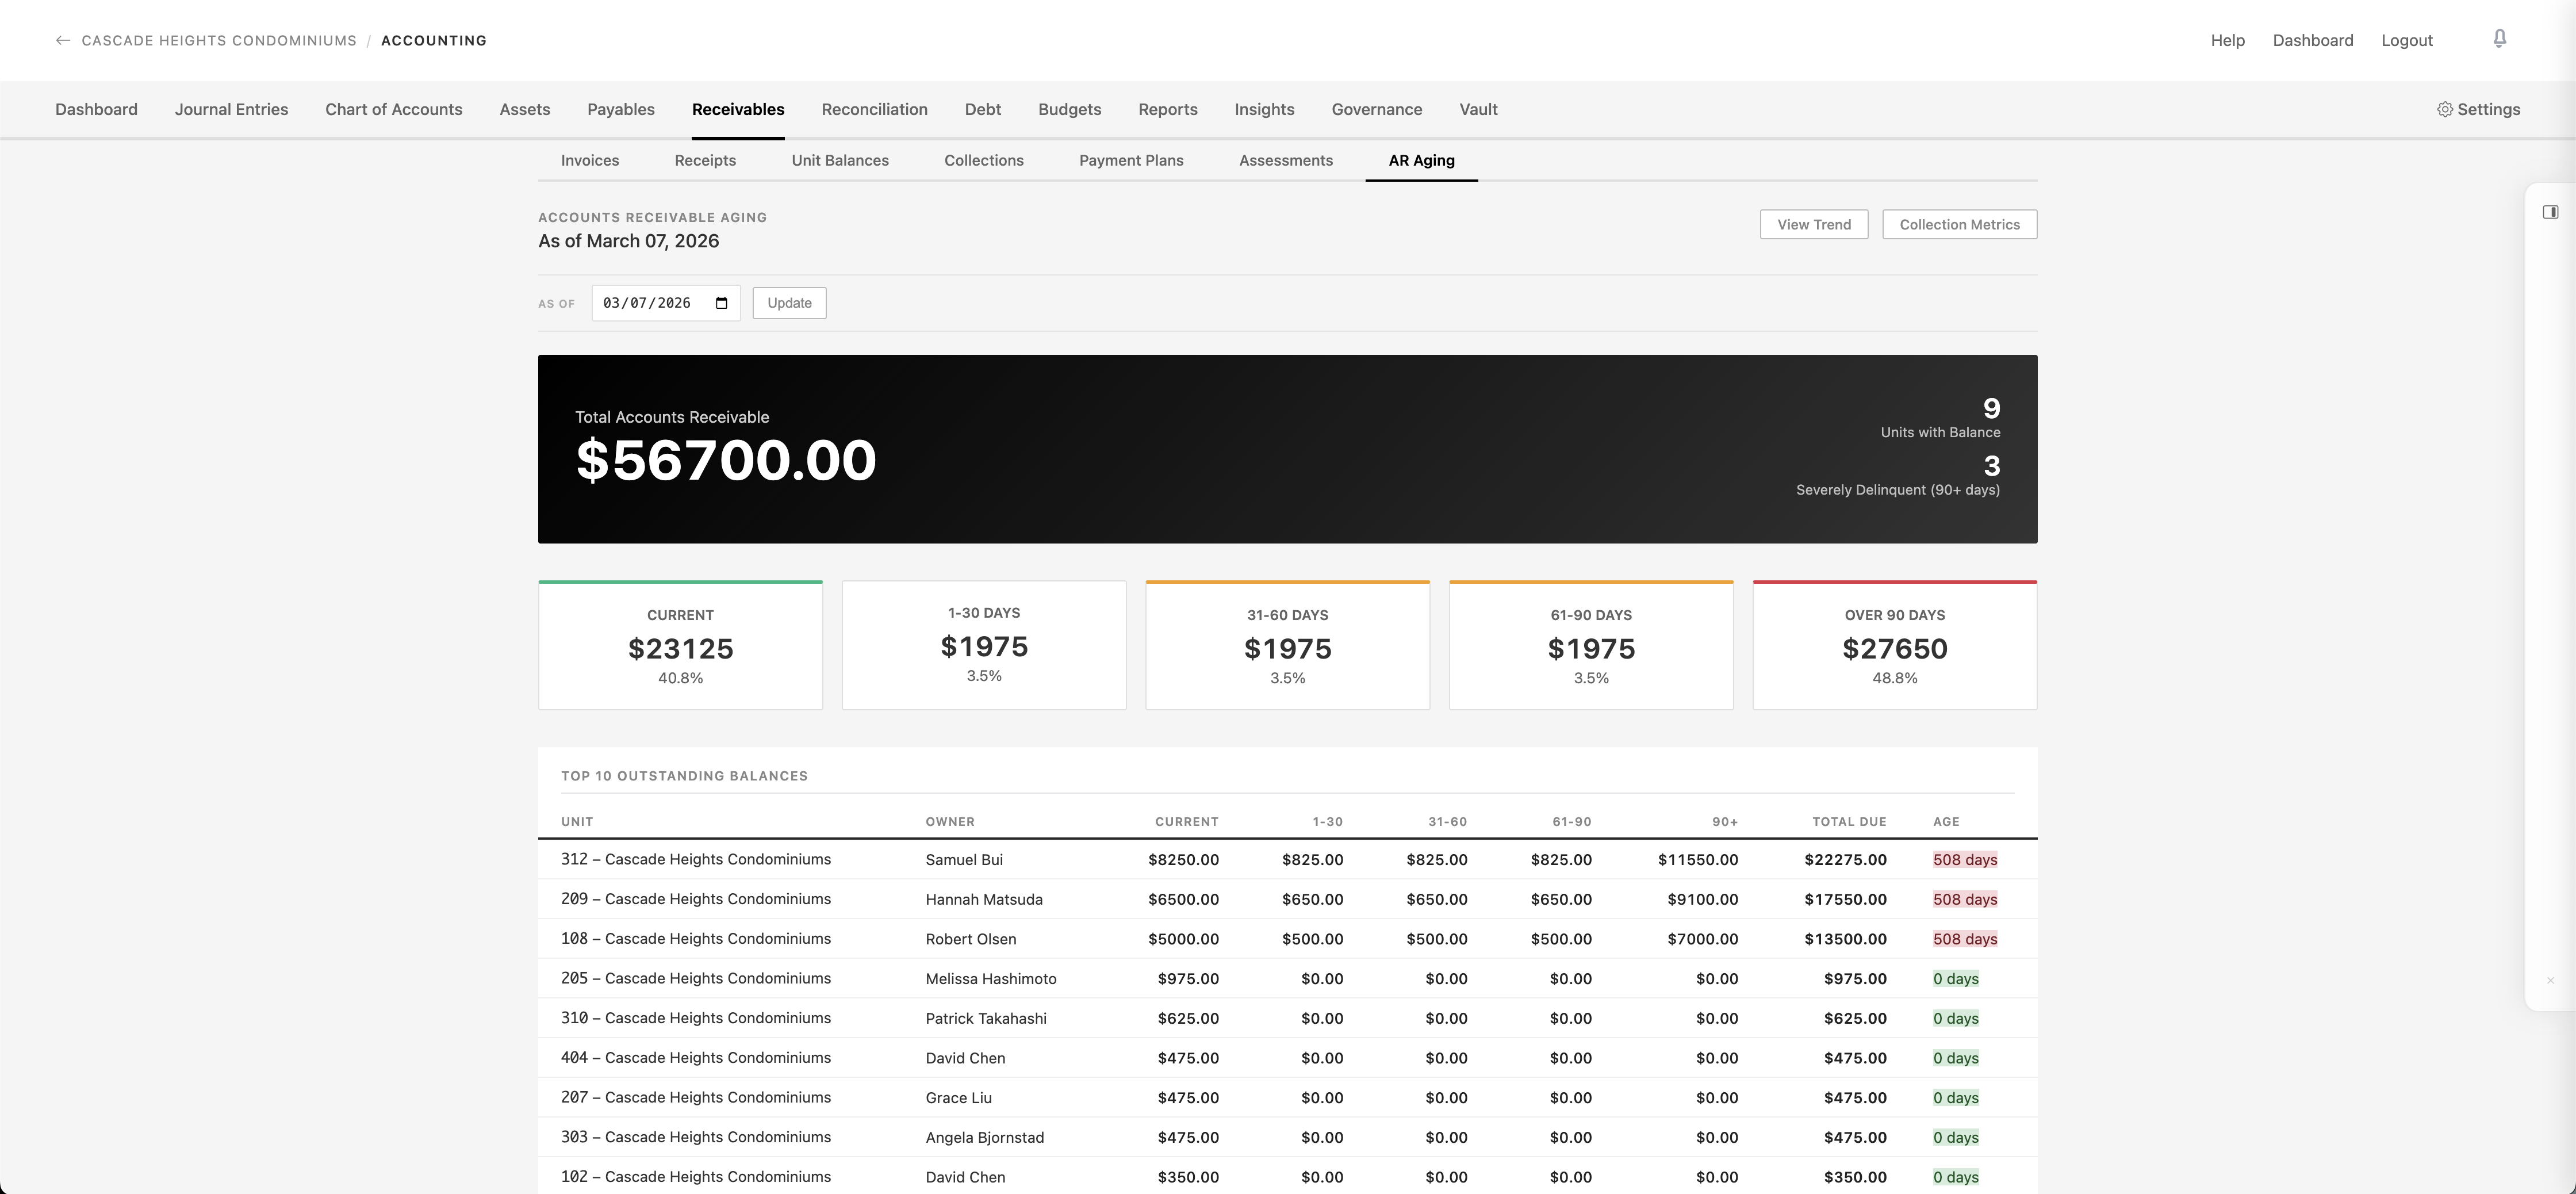The height and width of the screenshot is (1194, 2576).
Task: Open the Help link
Action: pos(2227,41)
